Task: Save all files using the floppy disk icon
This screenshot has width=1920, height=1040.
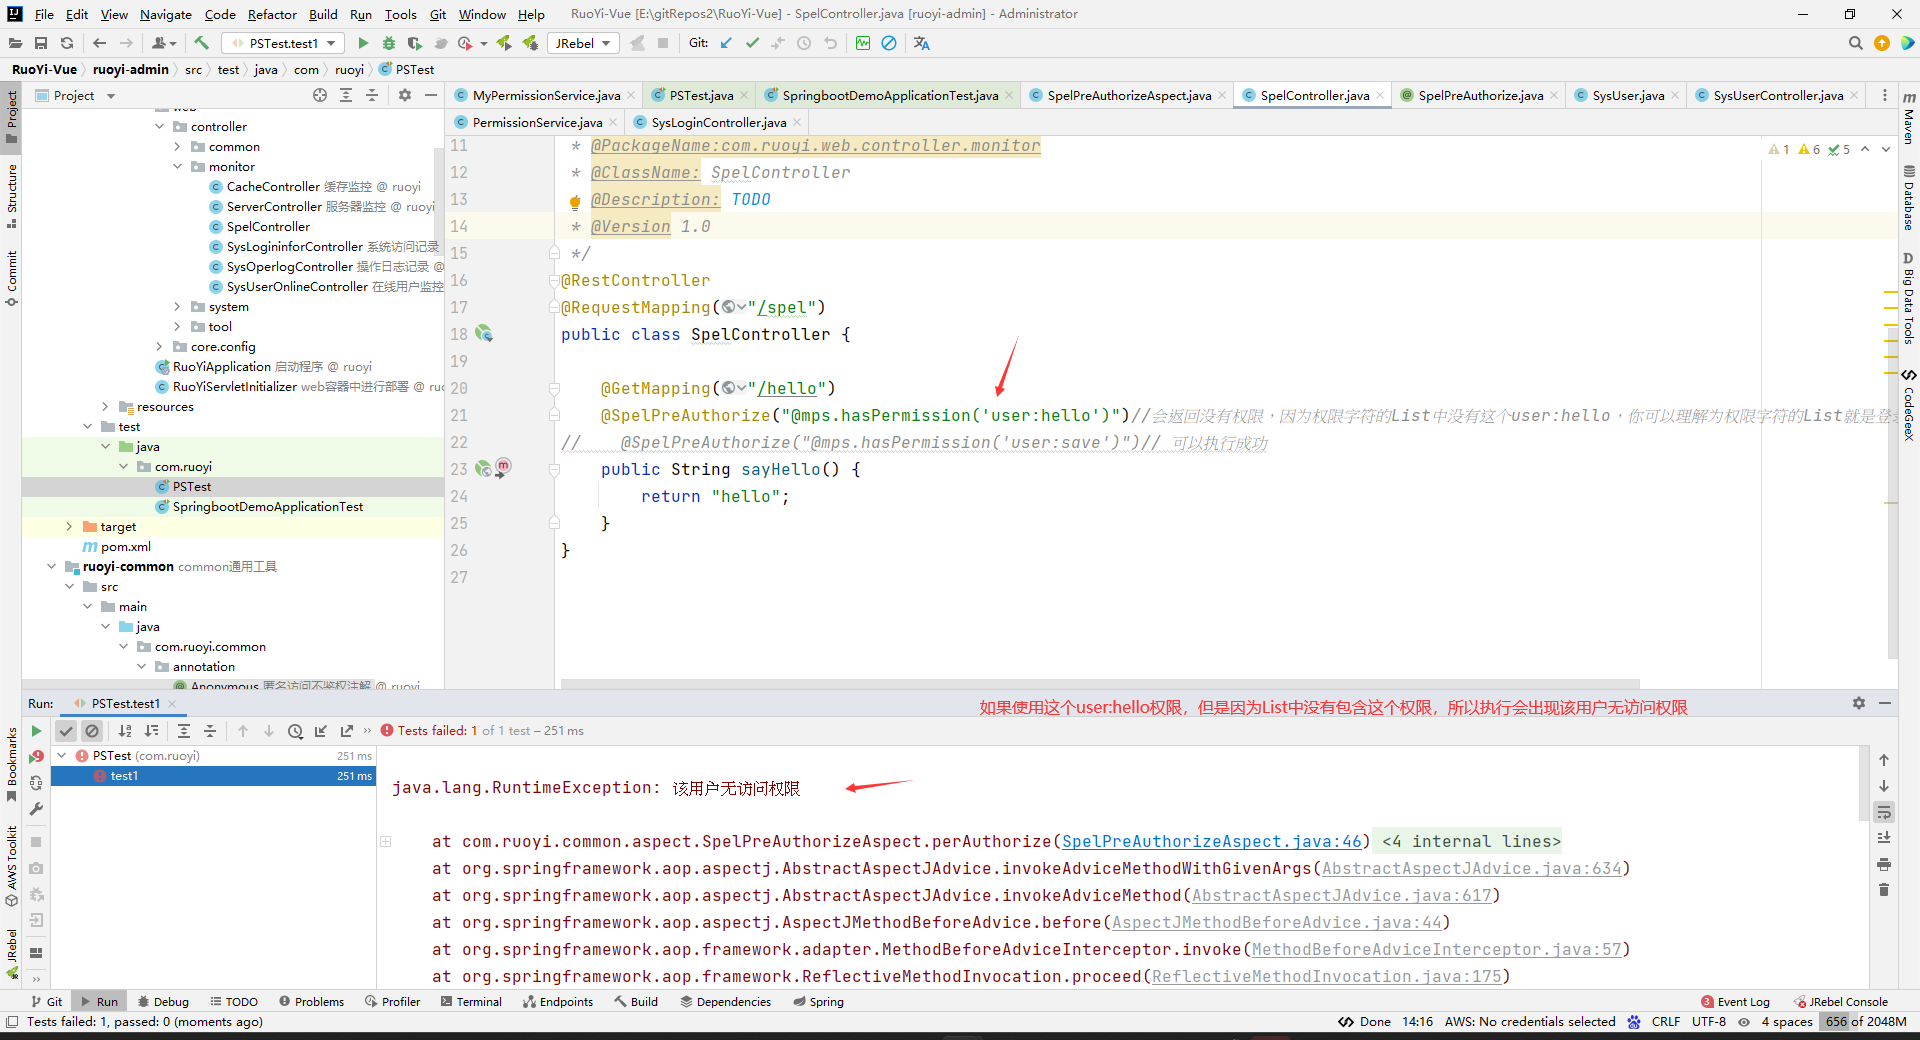Action: click(41, 43)
